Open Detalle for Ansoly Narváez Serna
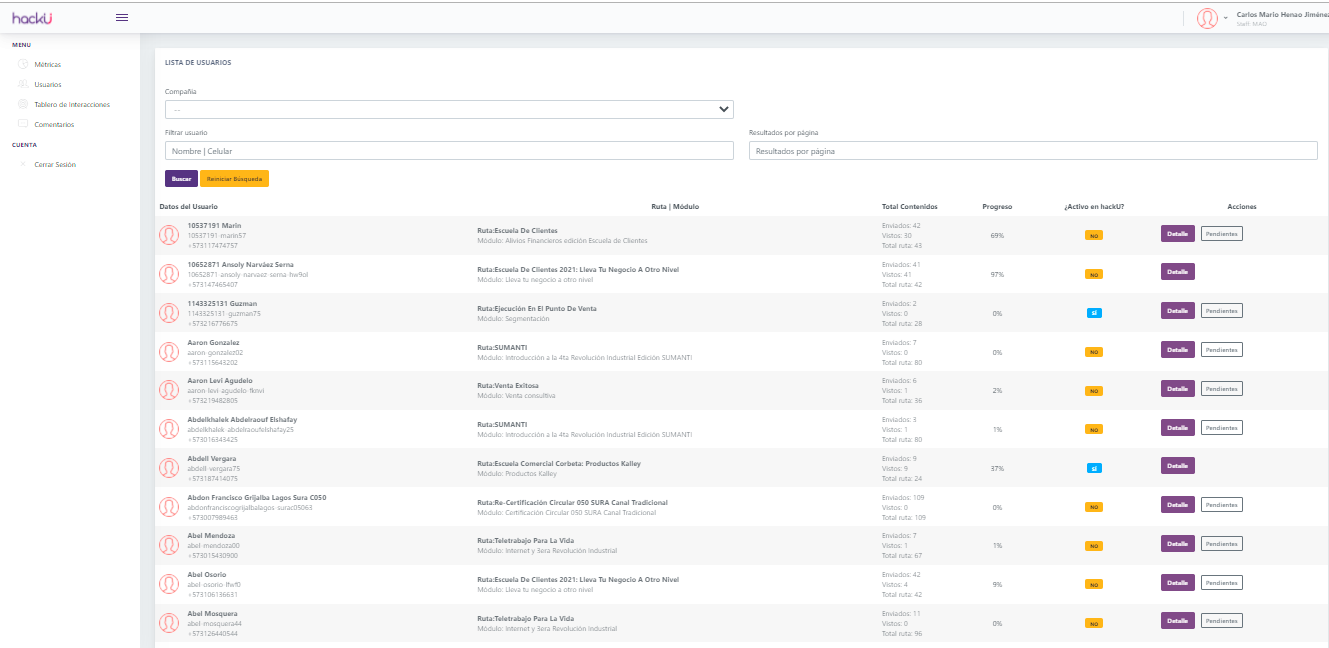 pos(1178,271)
